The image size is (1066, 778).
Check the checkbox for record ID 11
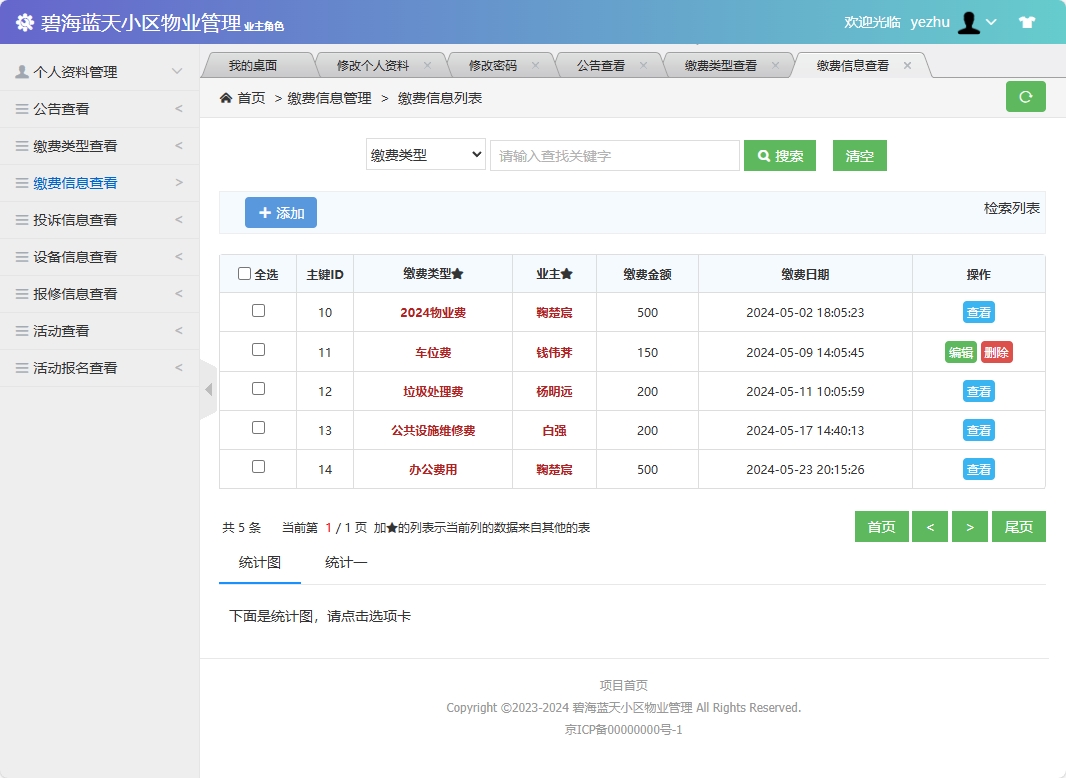coord(257,351)
